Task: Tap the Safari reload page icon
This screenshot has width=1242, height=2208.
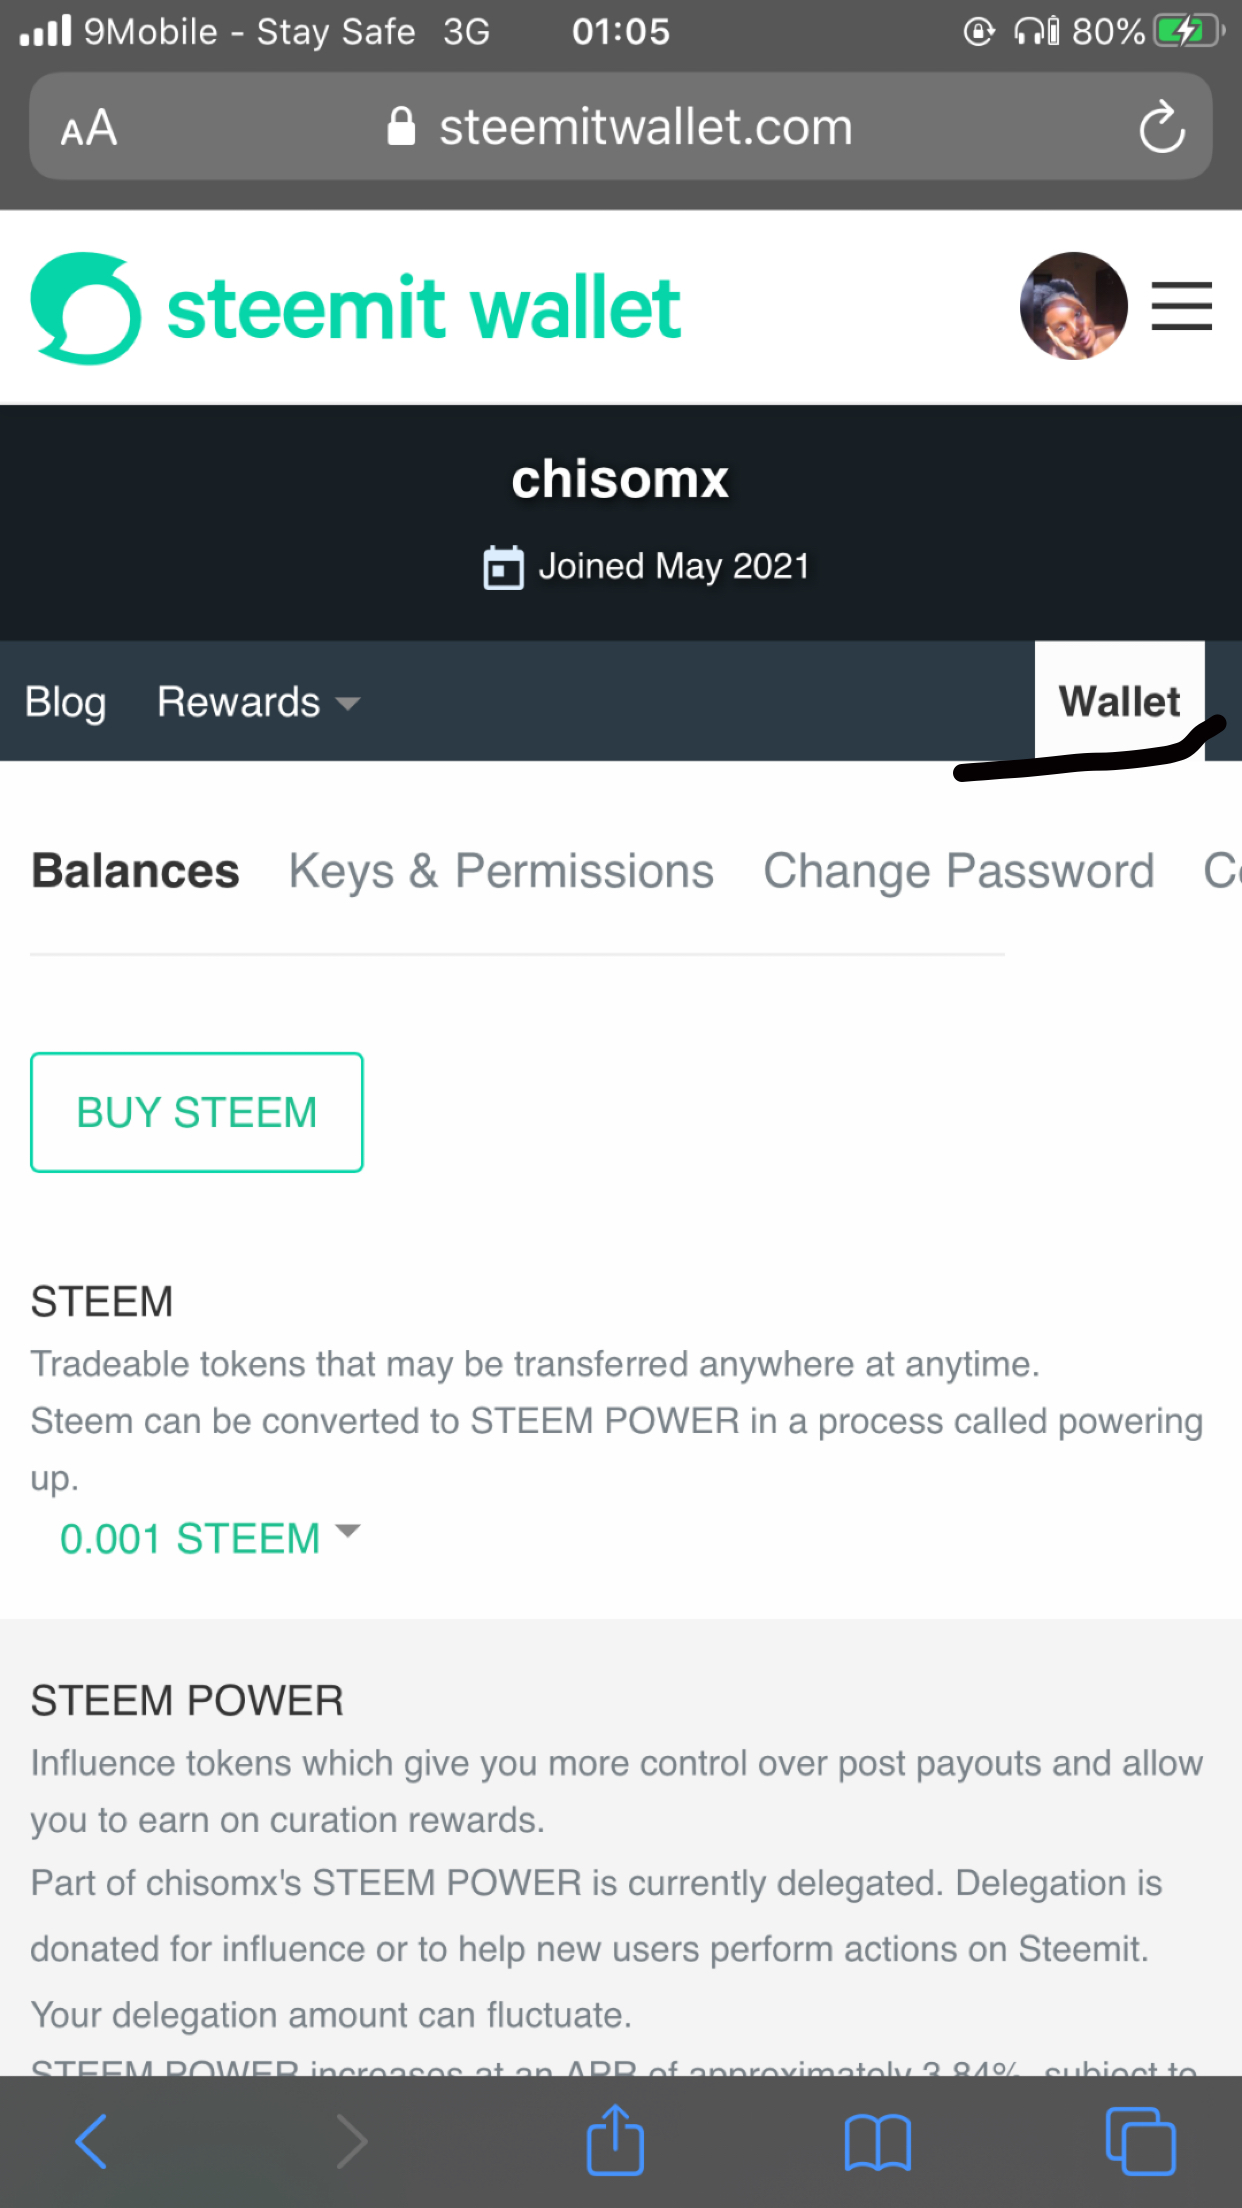Action: click(x=1161, y=127)
